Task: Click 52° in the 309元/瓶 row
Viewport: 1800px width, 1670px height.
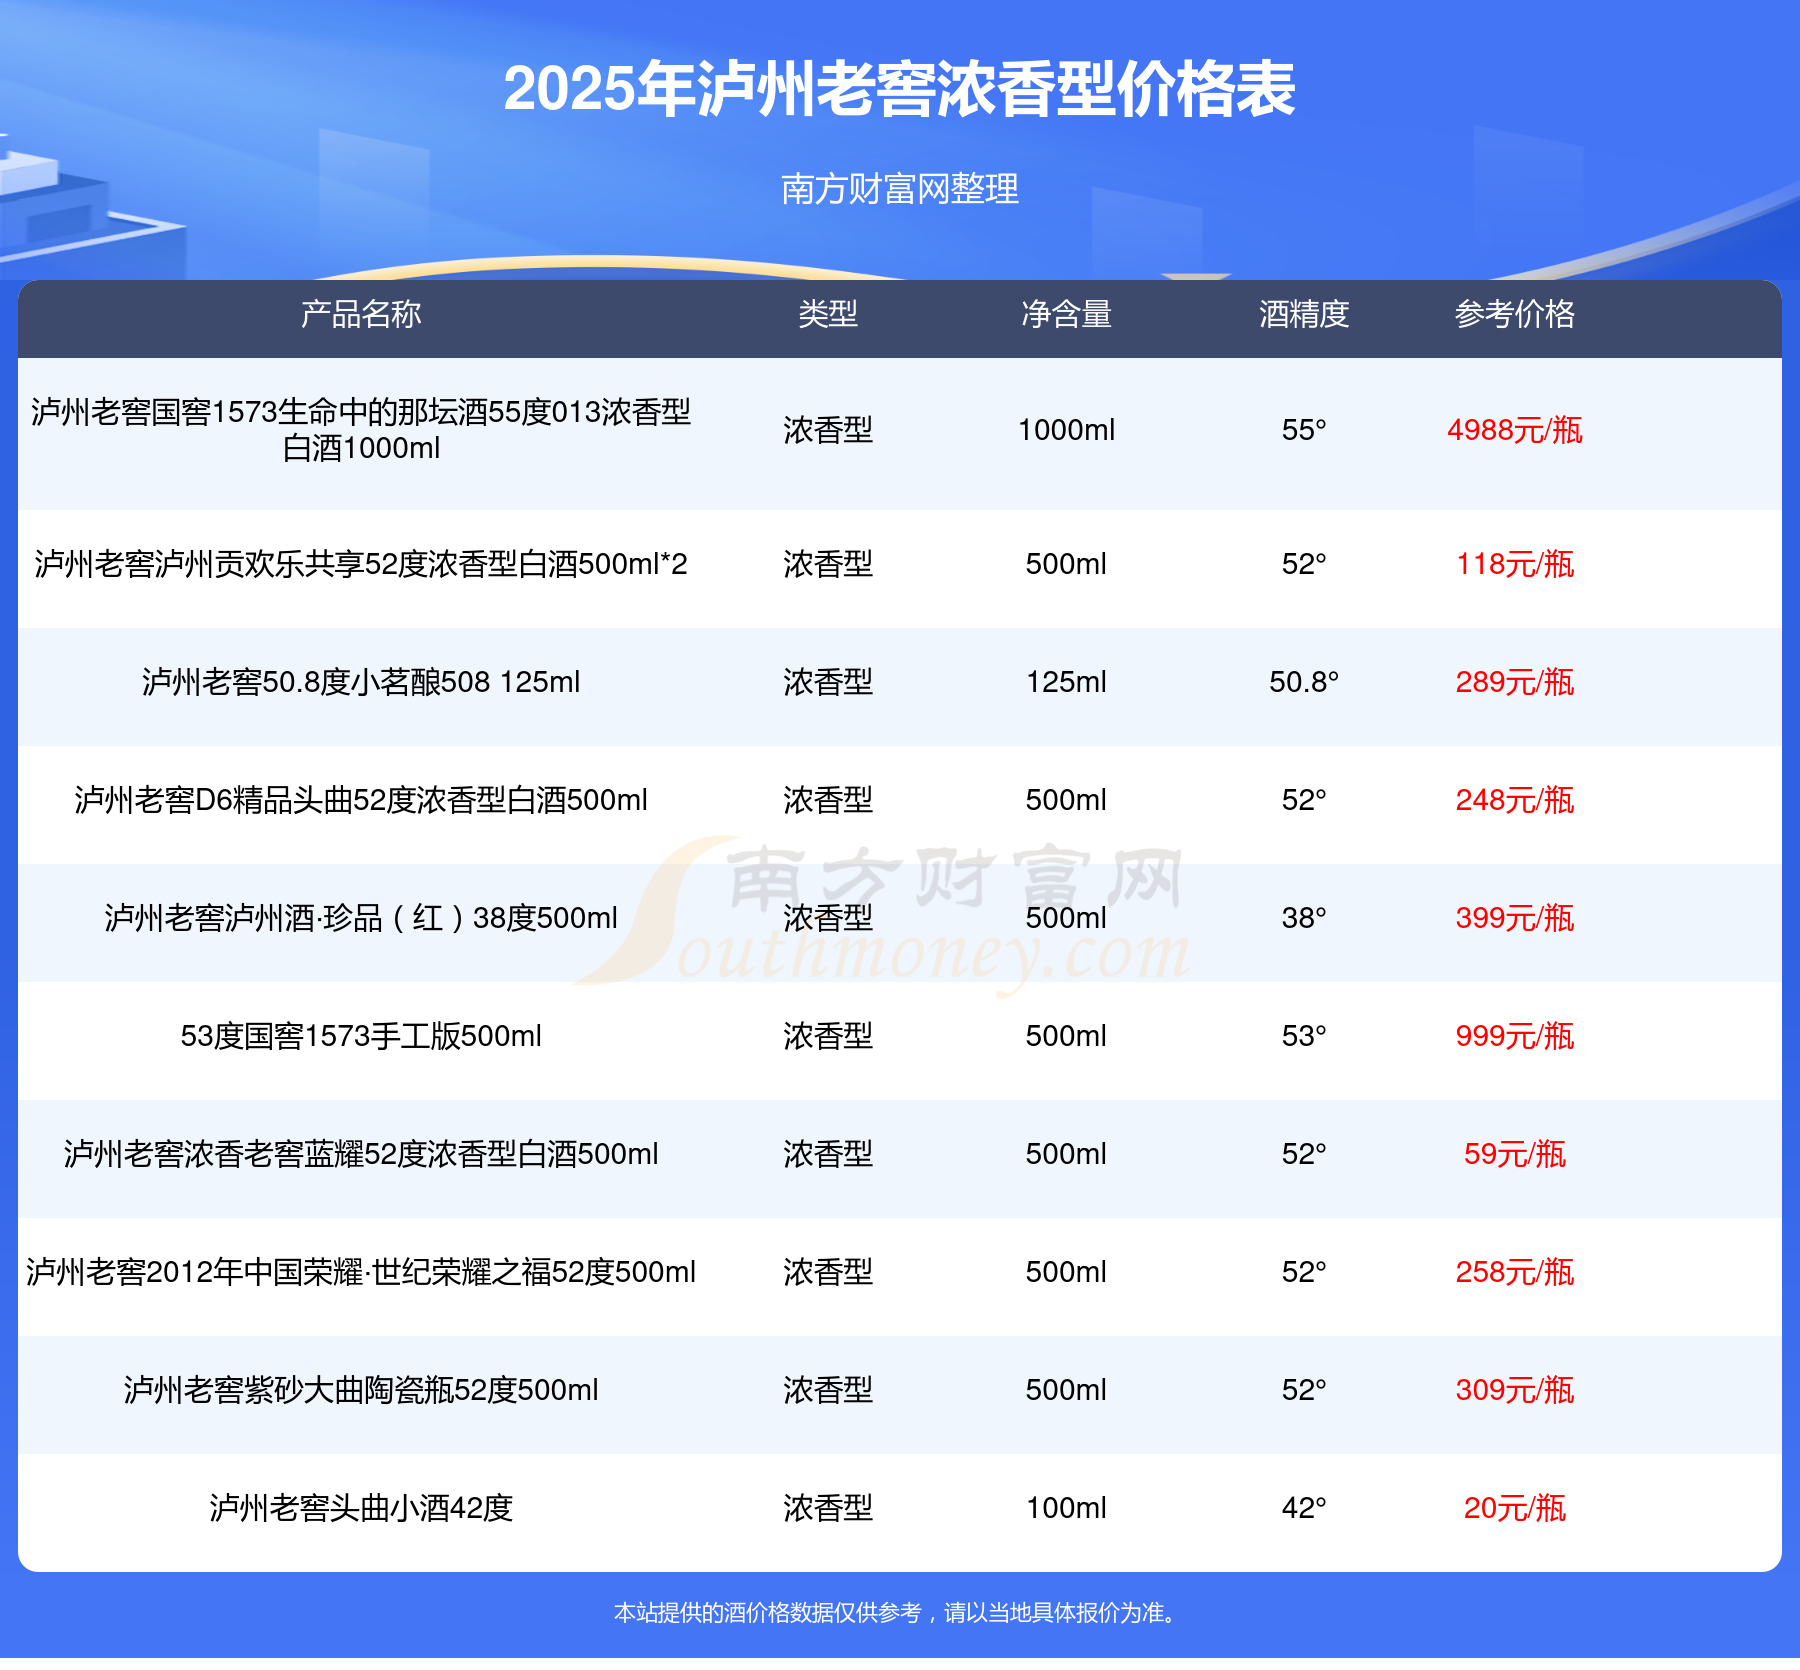Action: pos(1304,1390)
